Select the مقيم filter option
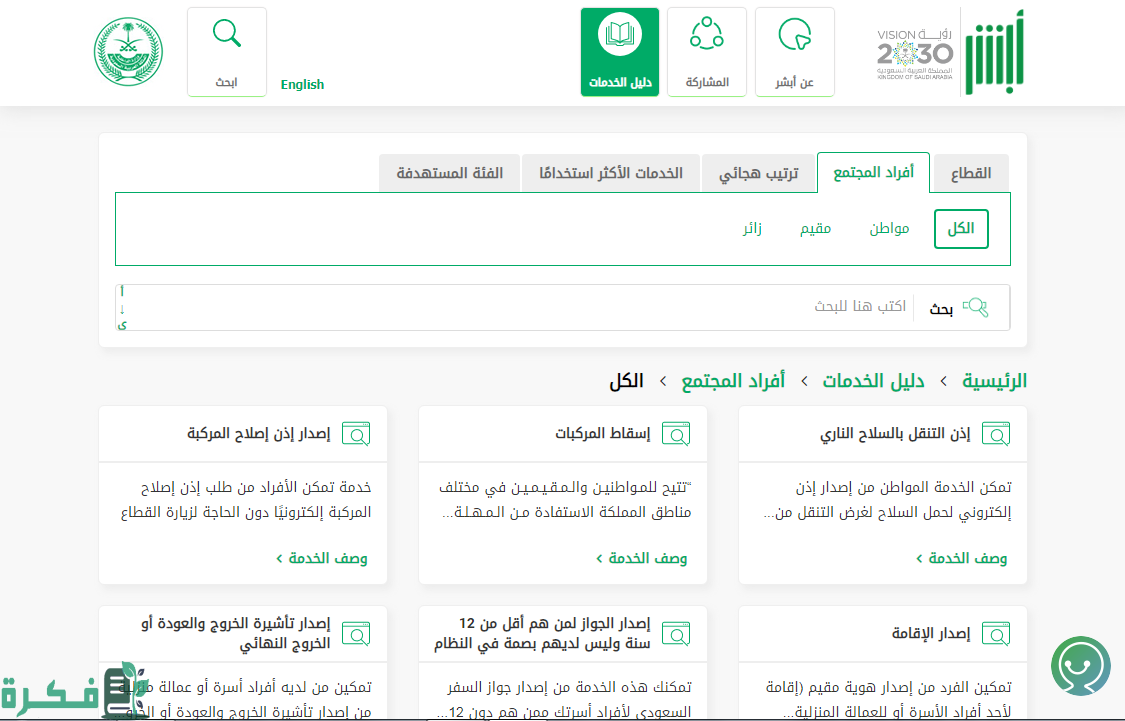Viewport: 1125px width, 721px height. coord(816,229)
